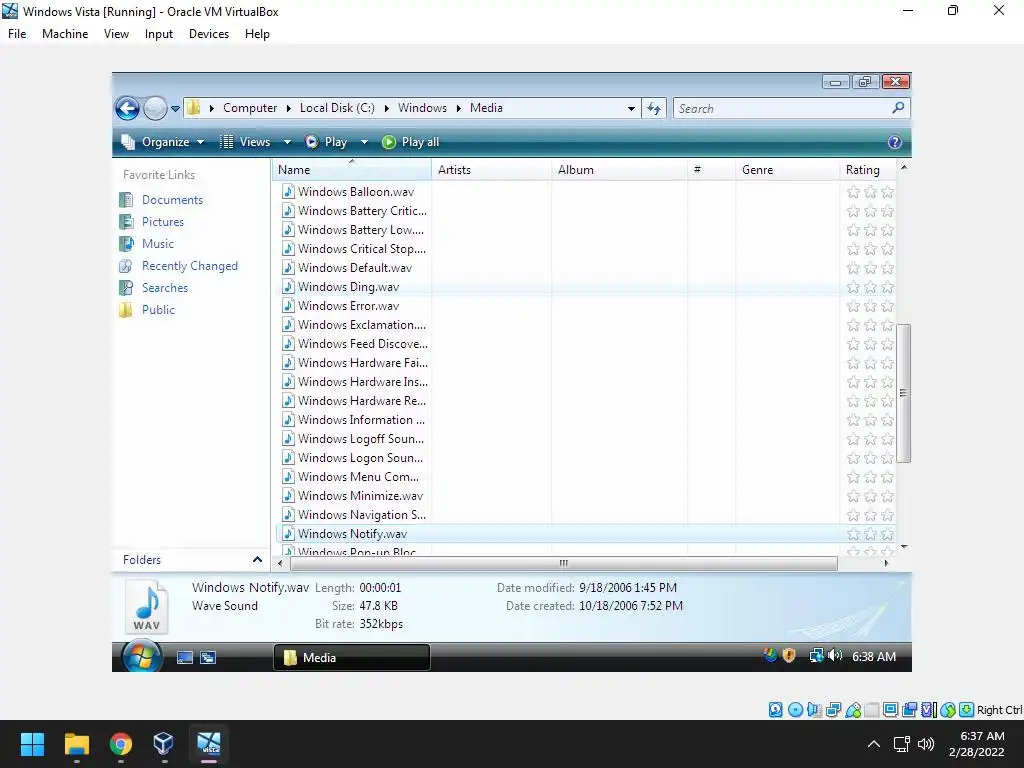The height and width of the screenshot is (768, 1024).
Task: Click scroll right arrow of horizontal scrollbar
Action: [886, 563]
